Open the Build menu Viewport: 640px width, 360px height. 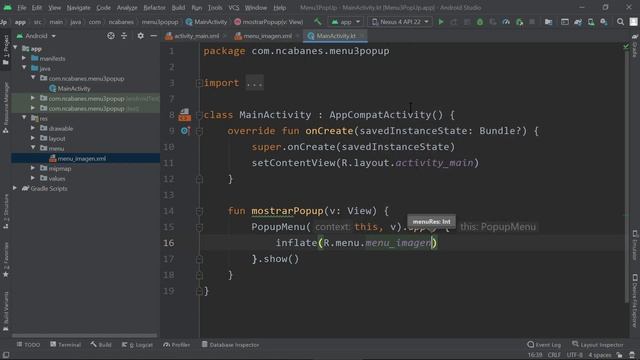coord(178,7)
